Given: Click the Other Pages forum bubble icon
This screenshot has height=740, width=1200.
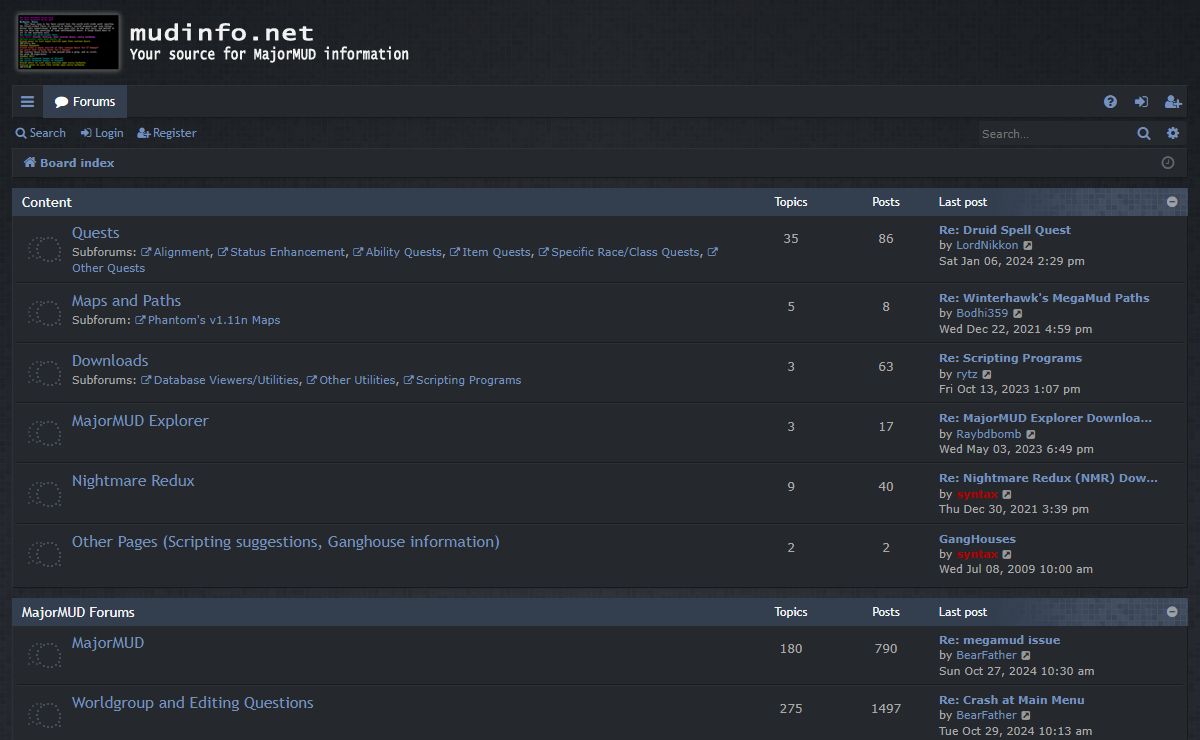Looking at the screenshot, I should point(43,554).
